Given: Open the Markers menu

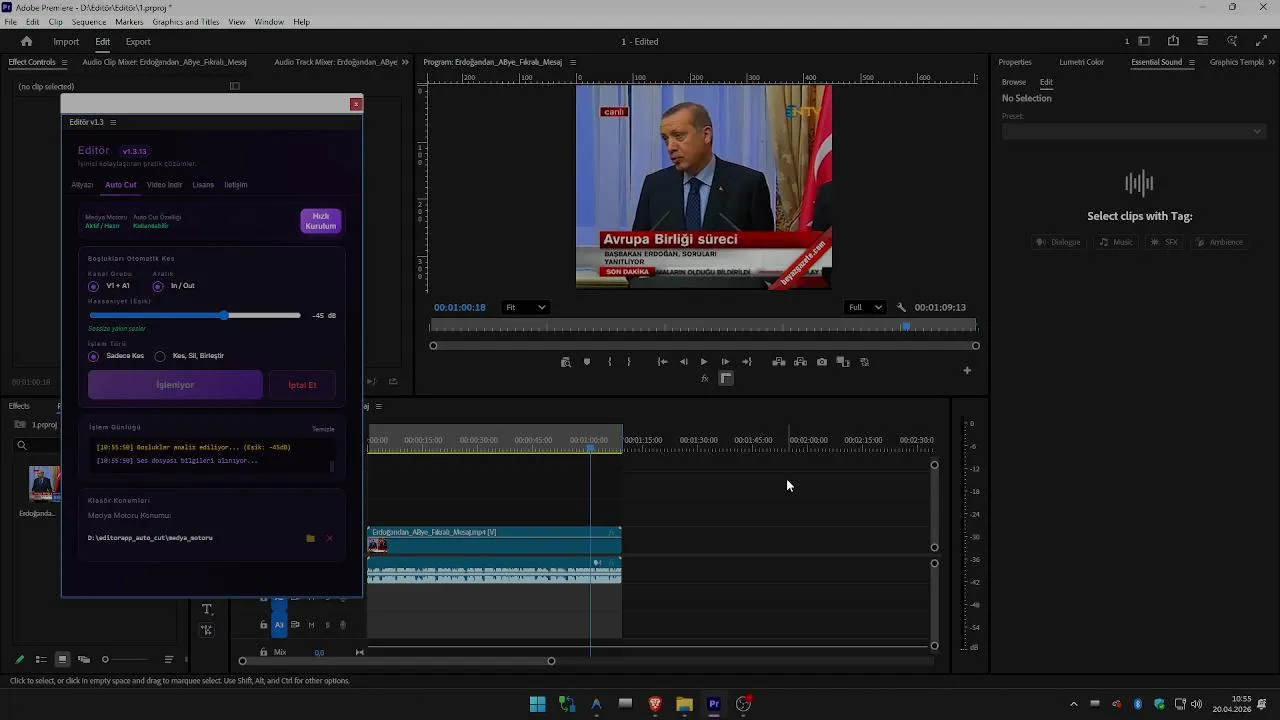Looking at the screenshot, I should tap(129, 22).
